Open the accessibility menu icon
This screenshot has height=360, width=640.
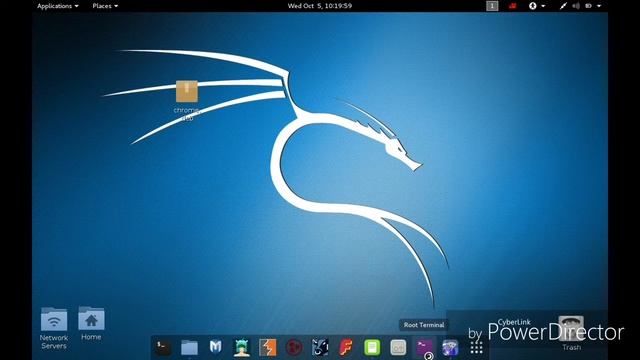point(532,6)
